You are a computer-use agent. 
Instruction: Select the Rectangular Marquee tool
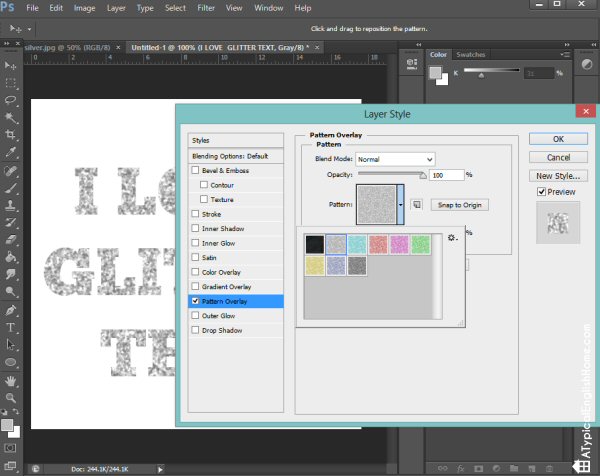pyautogui.click(x=10, y=83)
